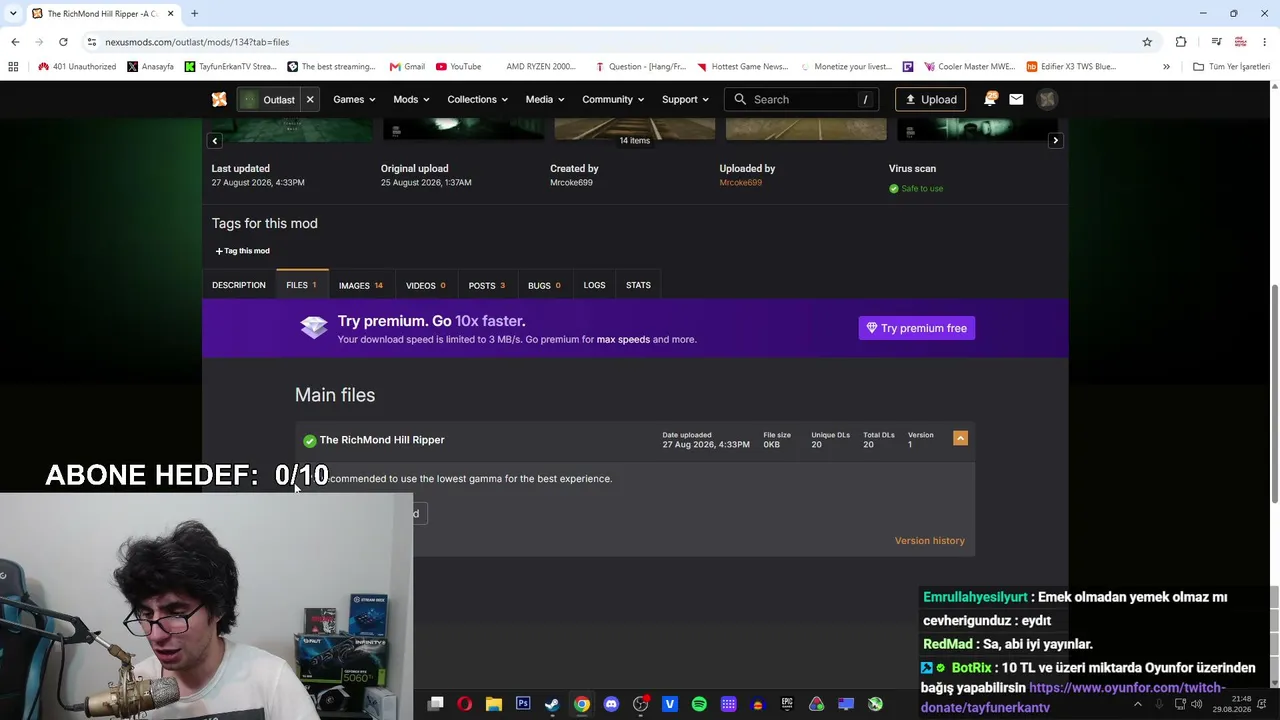Switch to the Bugs tab

(x=544, y=285)
